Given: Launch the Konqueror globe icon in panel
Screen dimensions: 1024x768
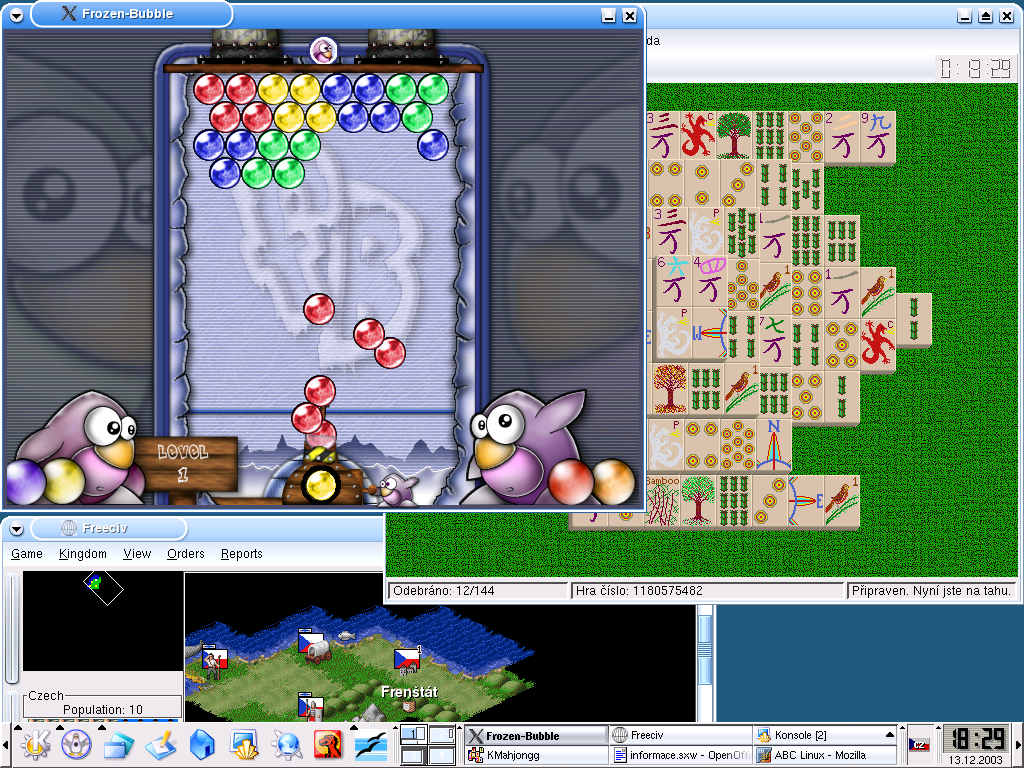Looking at the screenshot, I should pyautogui.click(x=287, y=744).
